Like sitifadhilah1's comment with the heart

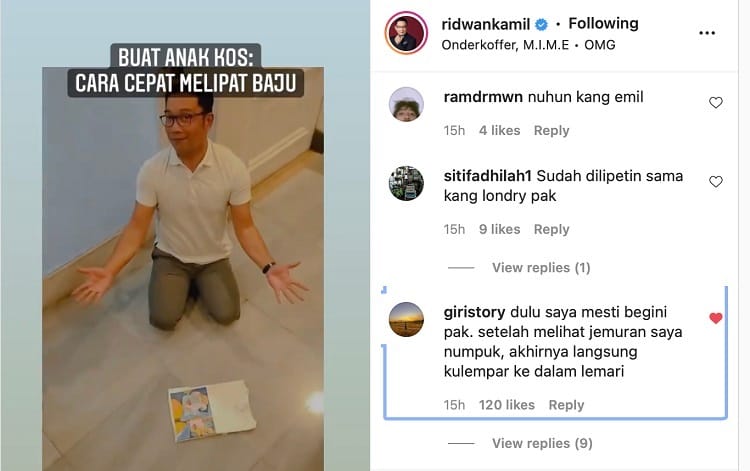click(x=716, y=182)
